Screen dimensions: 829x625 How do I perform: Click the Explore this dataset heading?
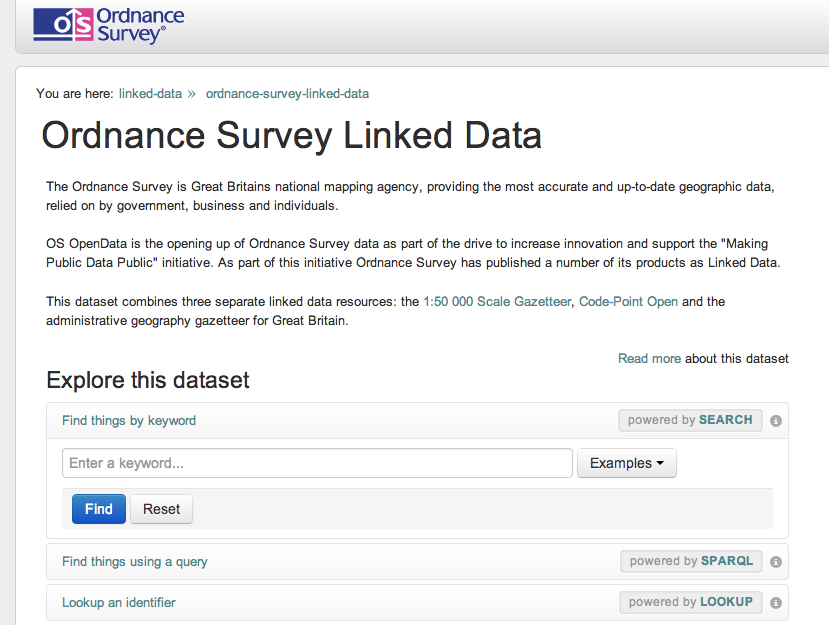click(148, 380)
